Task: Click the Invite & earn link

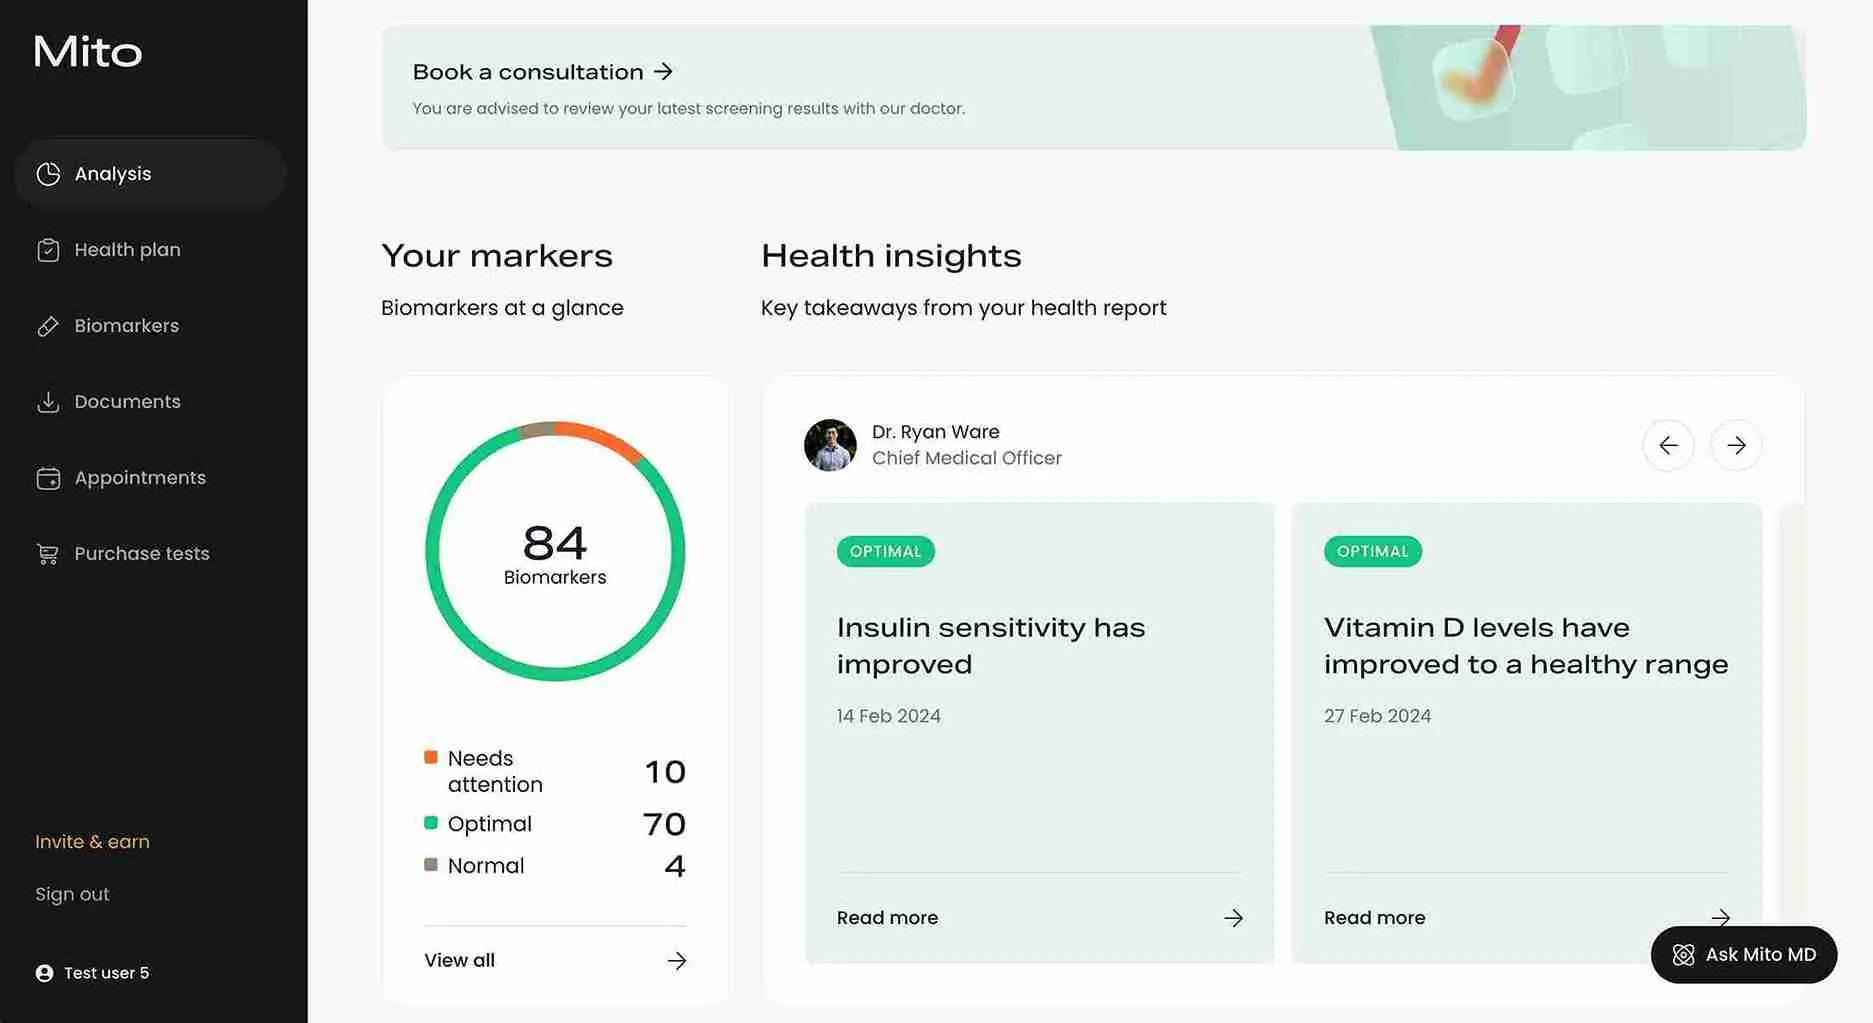Action: pos(92,842)
